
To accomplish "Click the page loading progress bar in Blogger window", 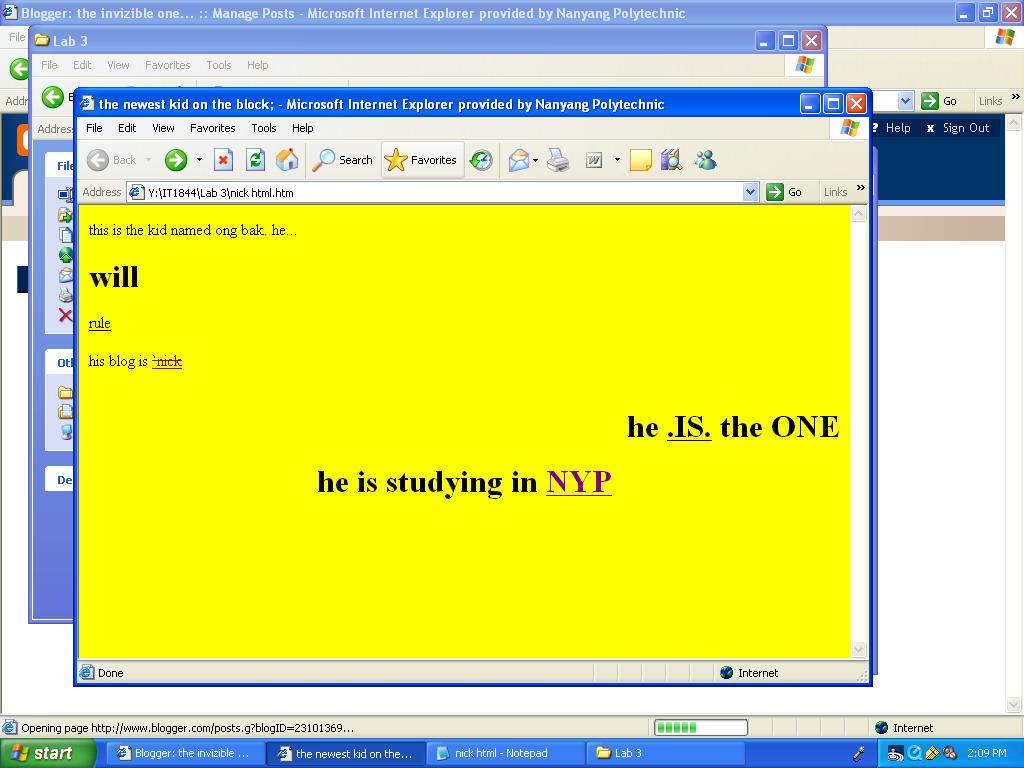I will [701, 728].
